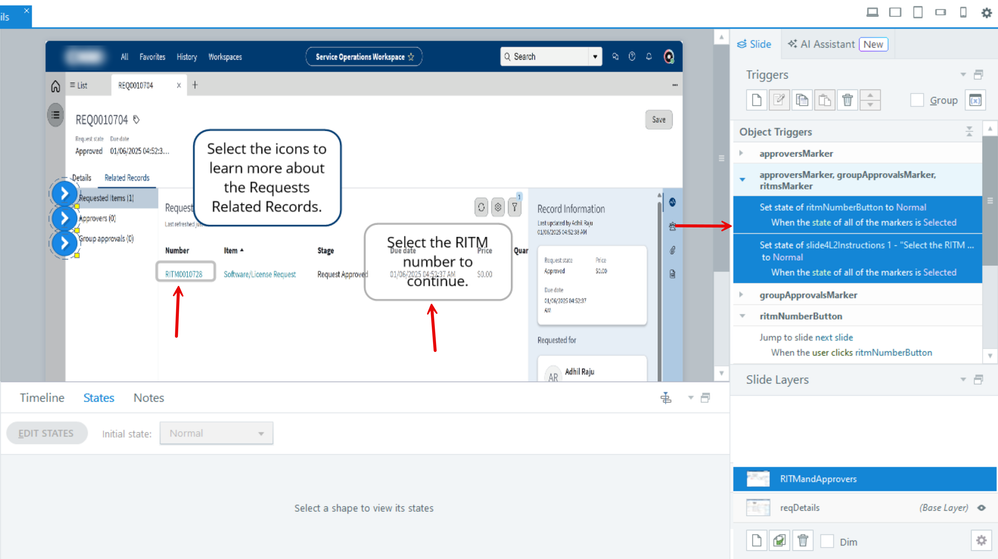Open the Initial state dropdown
This screenshot has width=998, height=559.
click(x=216, y=433)
